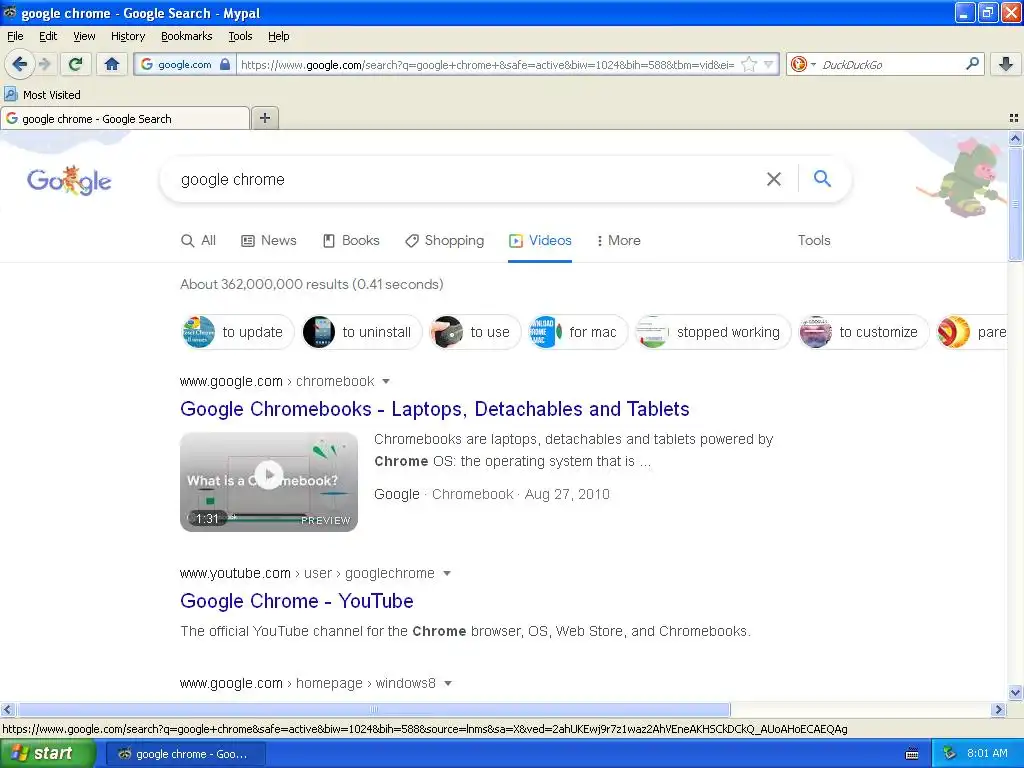The height and width of the screenshot is (768, 1024).
Task: Expand the More search categories menu
Action: (618, 240)
